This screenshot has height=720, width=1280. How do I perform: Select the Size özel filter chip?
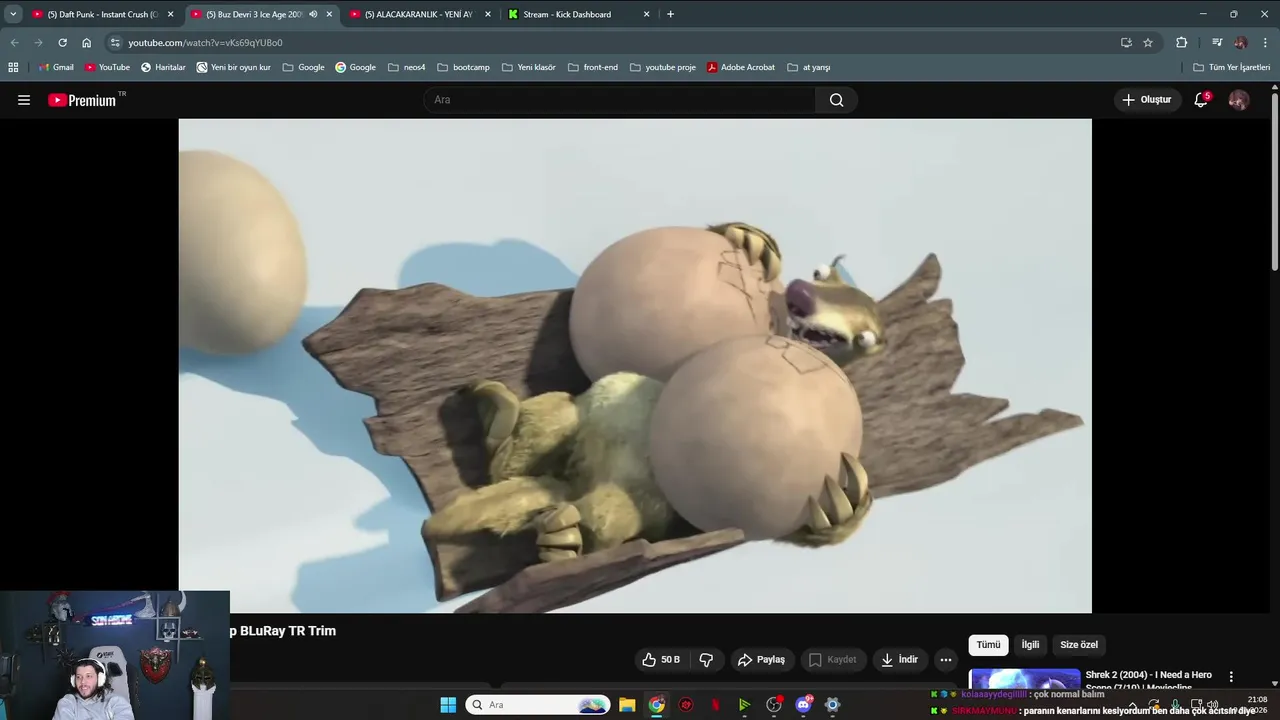point(1079,645)
